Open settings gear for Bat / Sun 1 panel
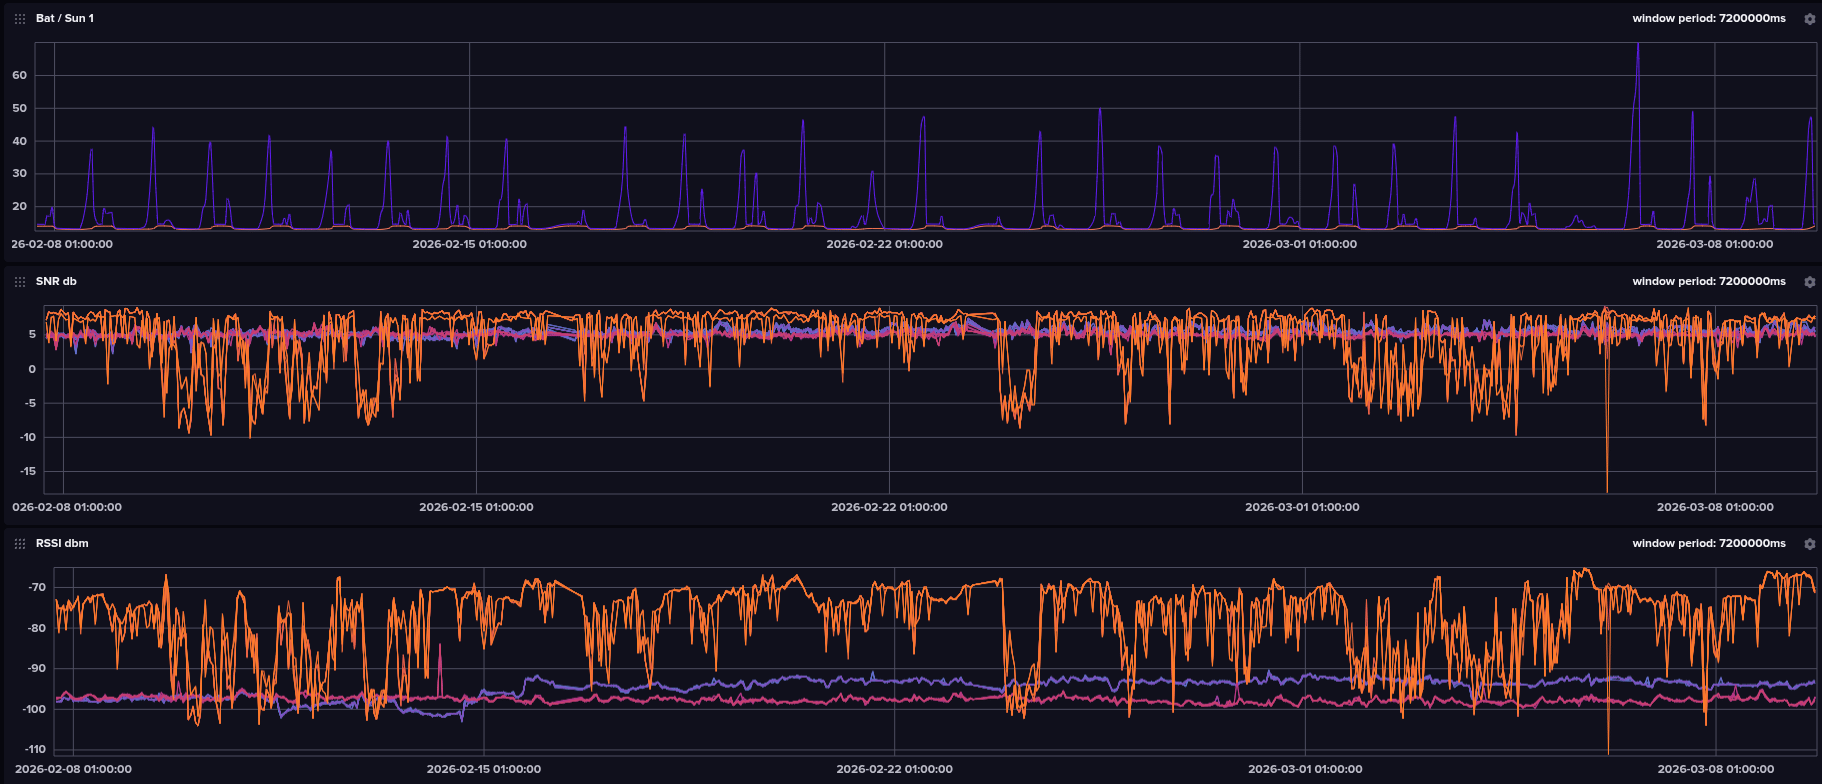This screenshot has height=784, width=1822. click(x=1809, y=19)
